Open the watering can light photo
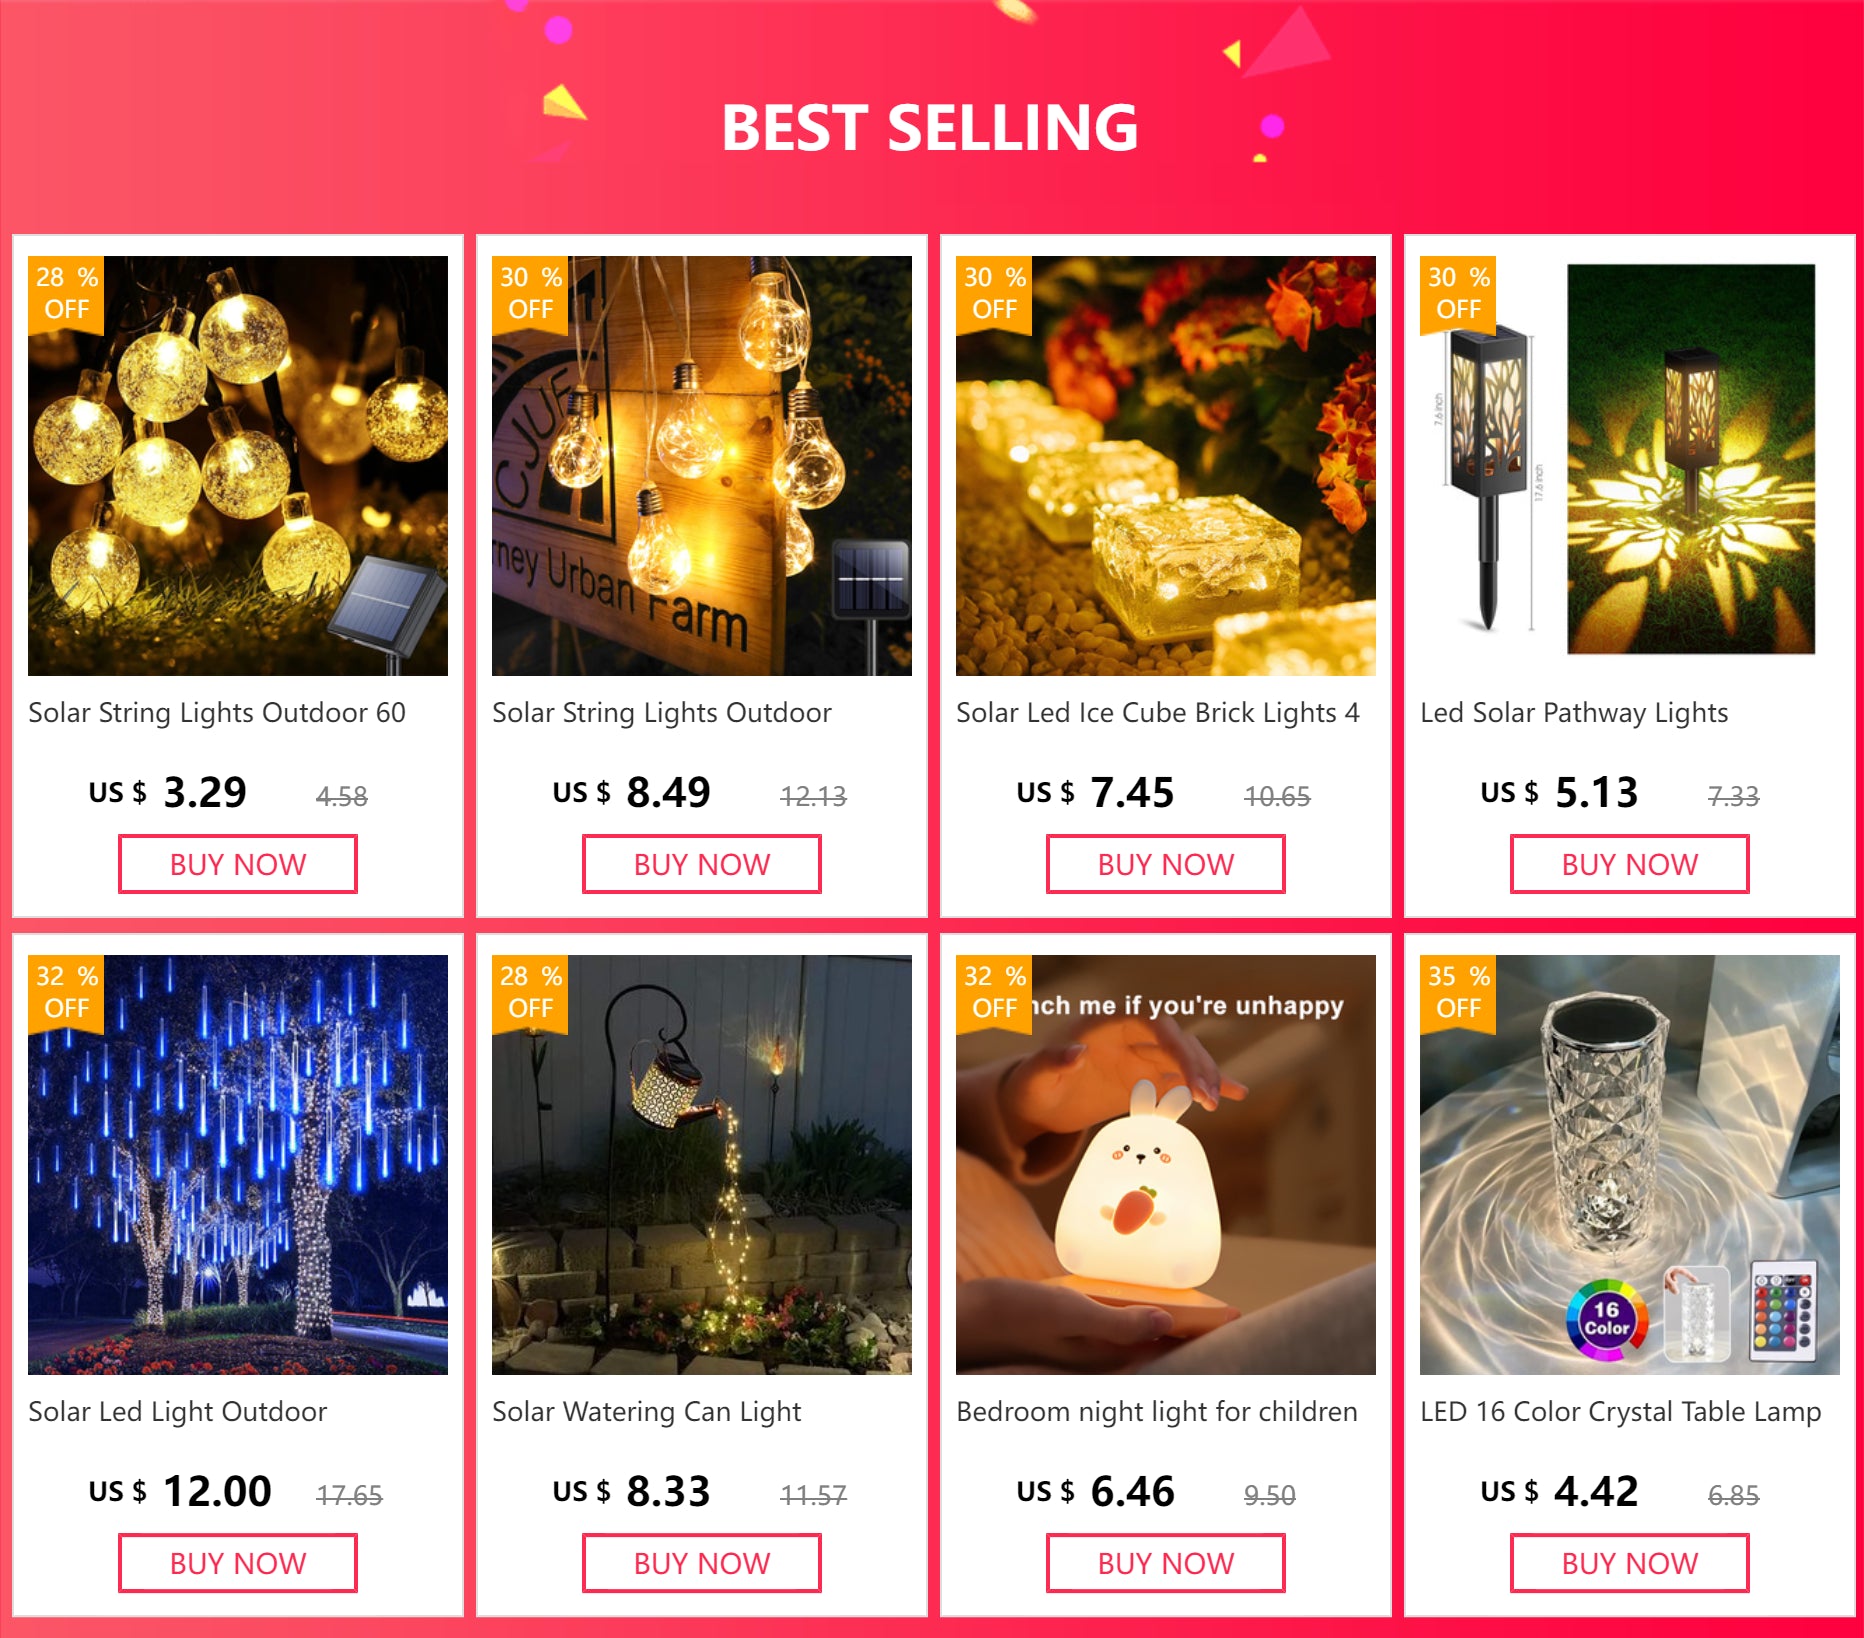Screen dimensions: 1864x1638 pos(702,1165)
